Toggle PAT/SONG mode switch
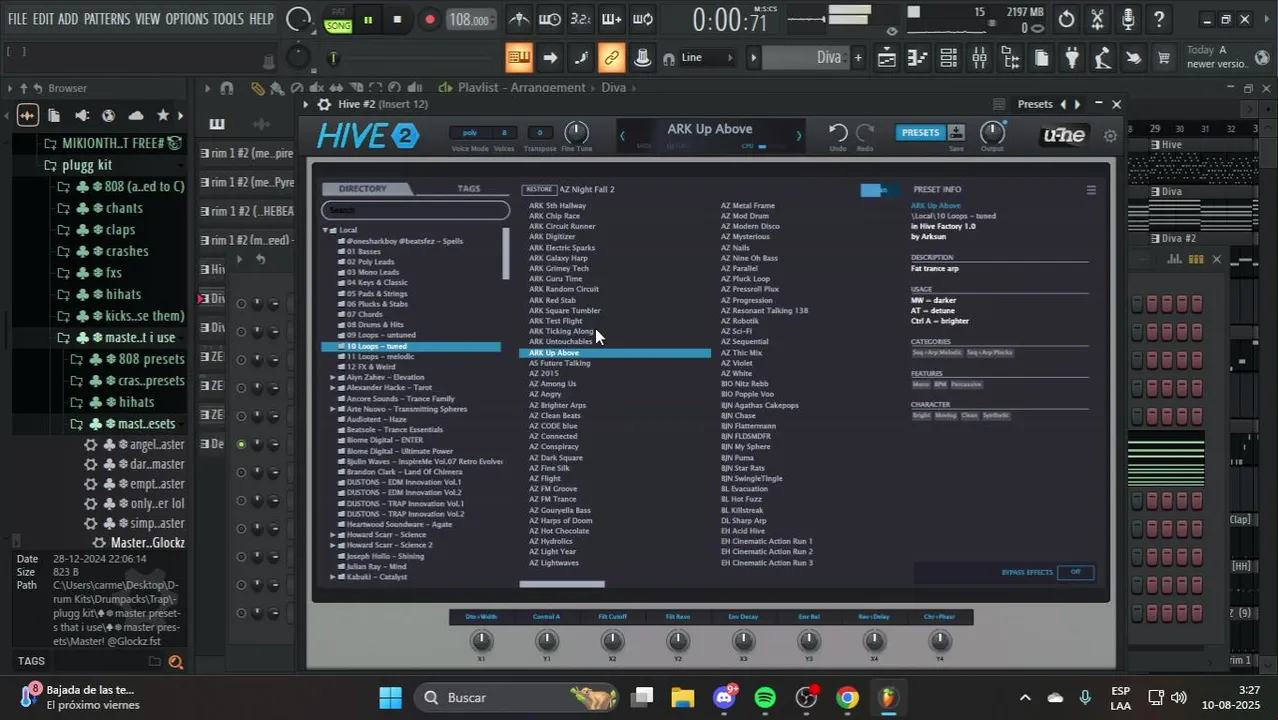 tap(338, 20)
